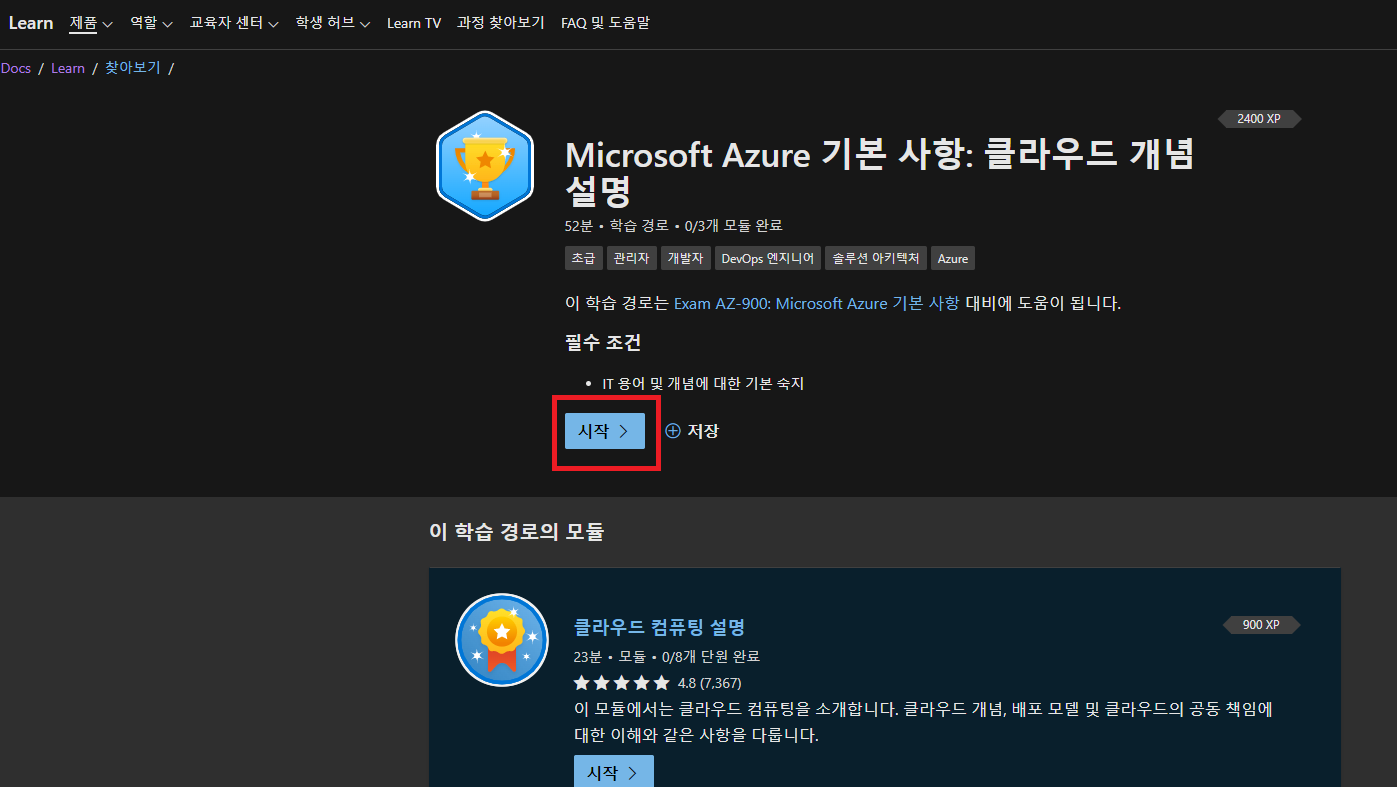
Task: Click the 900 XP module badge
Action: tap(1262, 625)
